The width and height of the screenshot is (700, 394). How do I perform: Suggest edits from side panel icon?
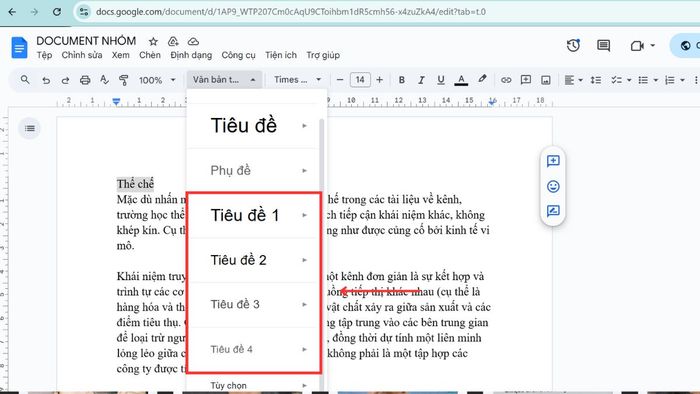pyautogui.click(x=553, y=211)
